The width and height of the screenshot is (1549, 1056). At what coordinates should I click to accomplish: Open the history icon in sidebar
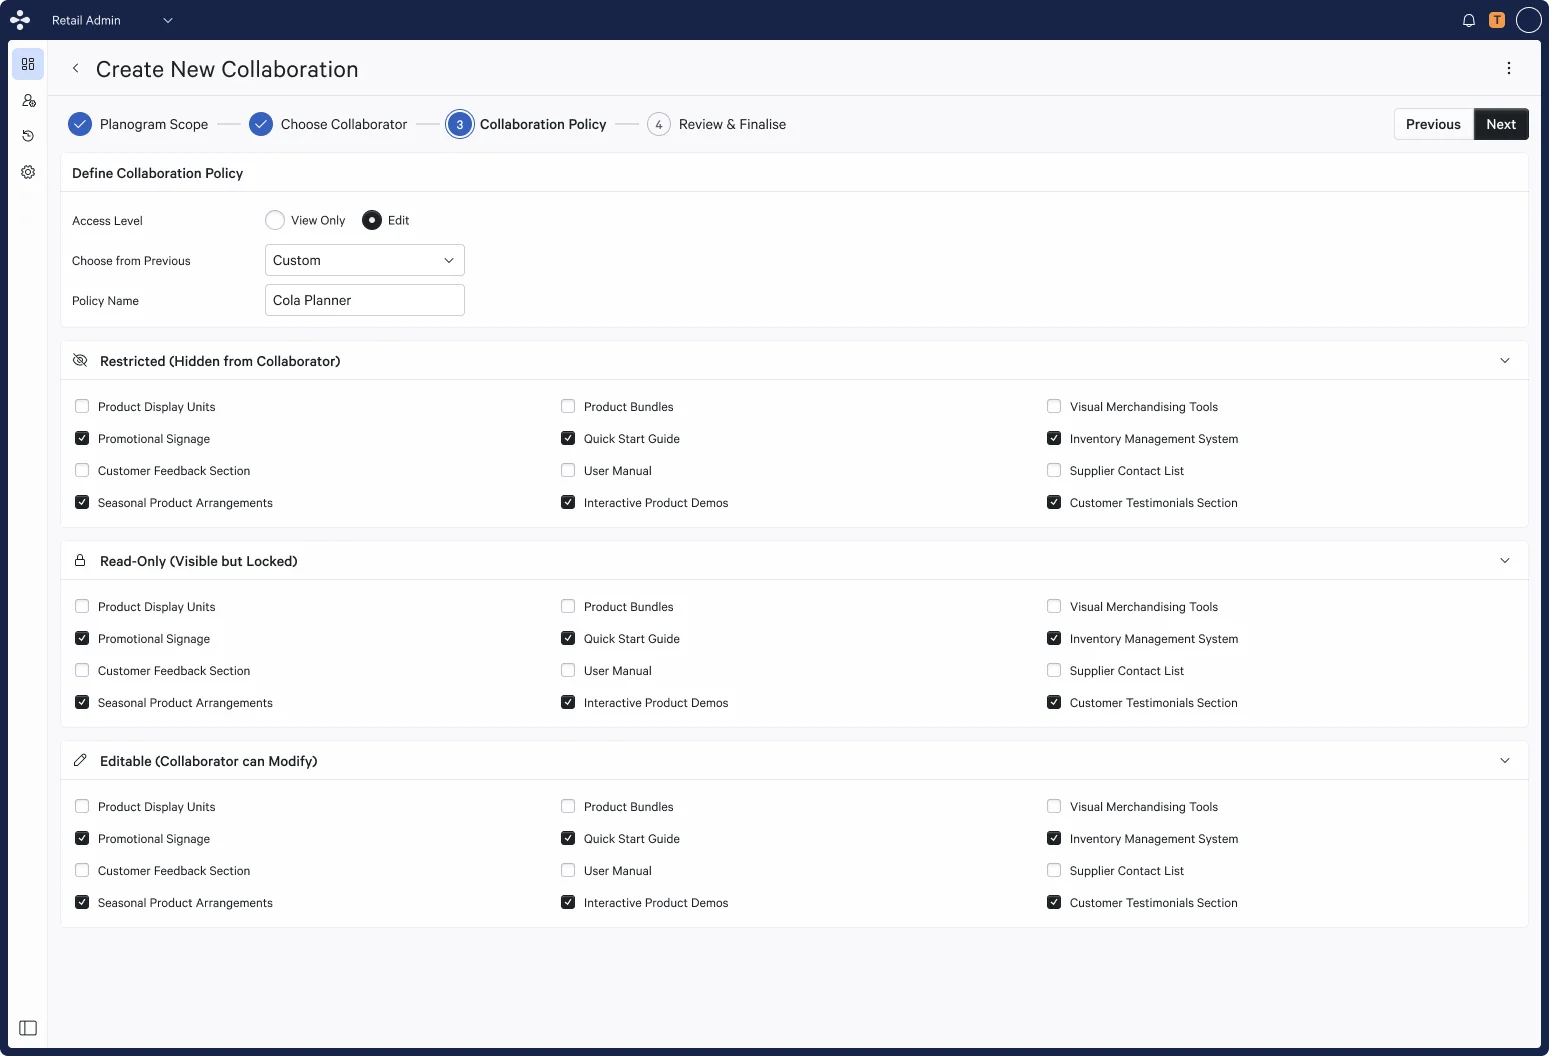tap(28, 136)
